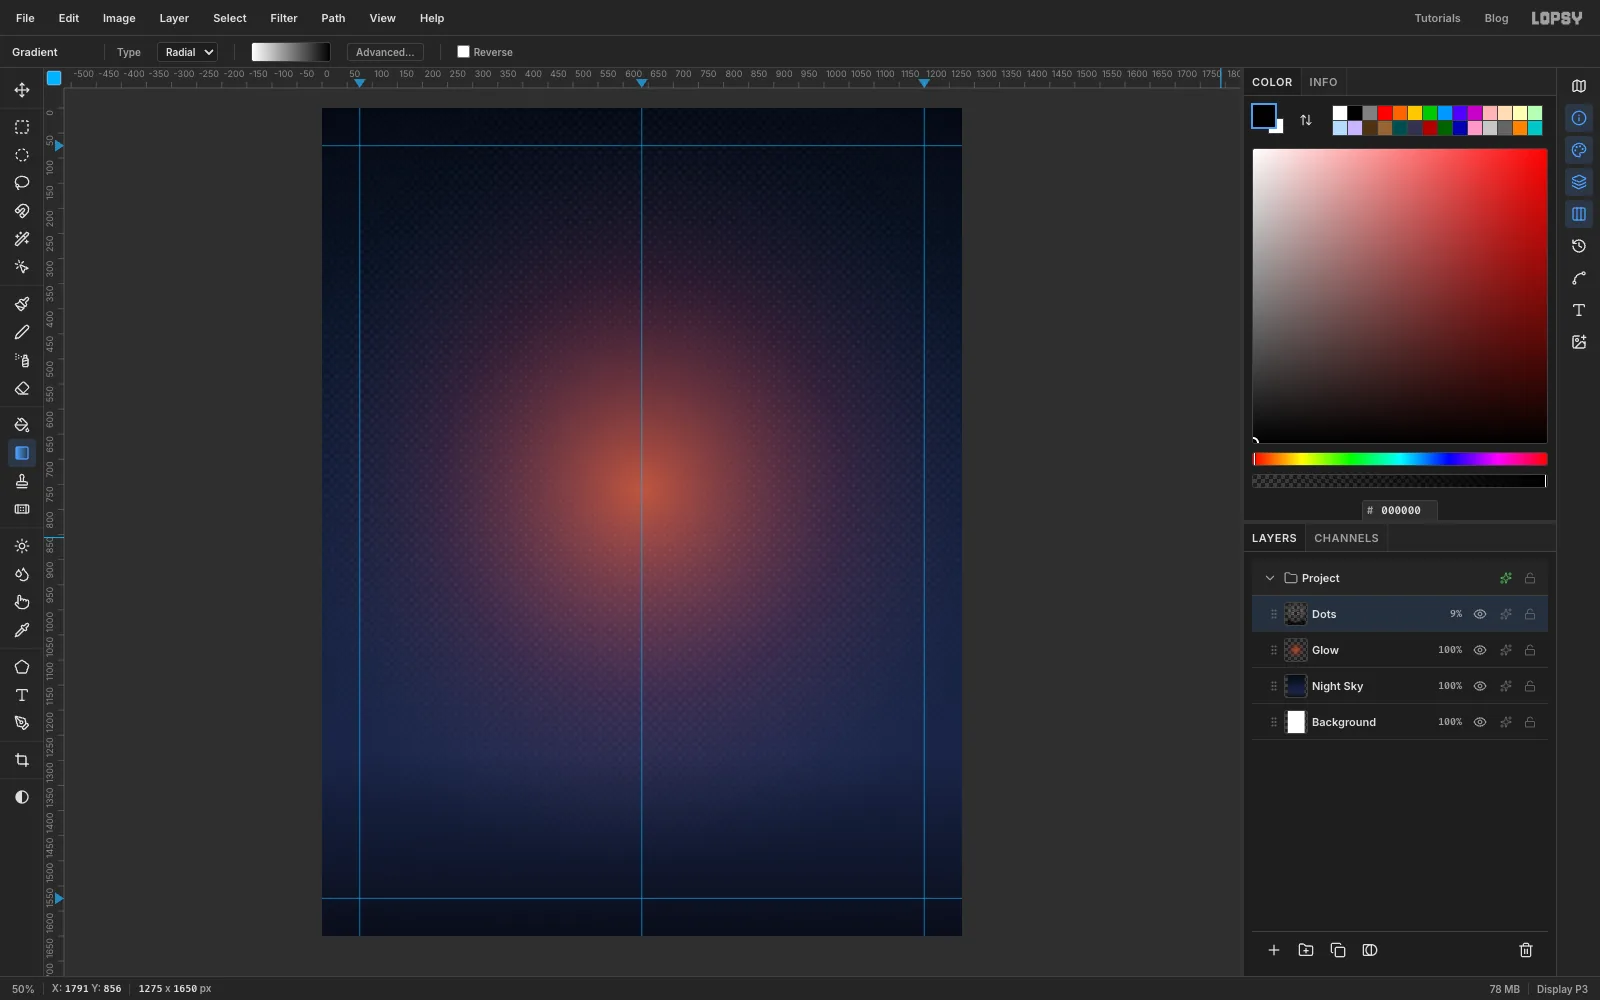Pick the red swatch in palette
The width and height of the screenshot is (1600, 1000).
pos(1385,113)
